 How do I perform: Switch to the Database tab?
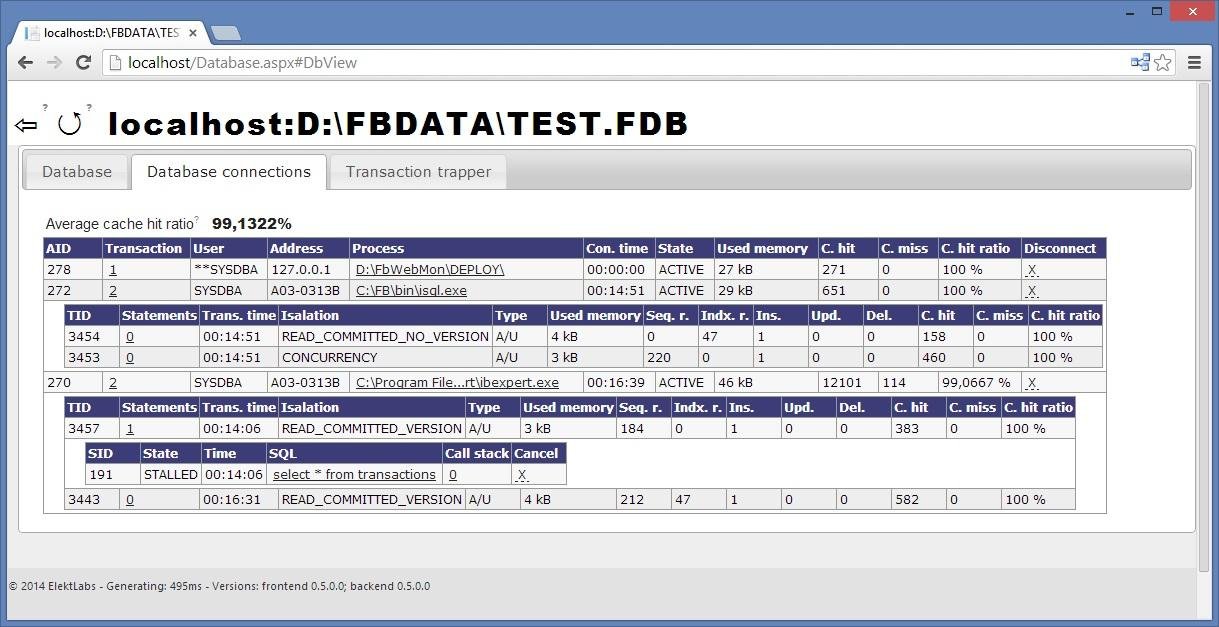tap(75, 172)
